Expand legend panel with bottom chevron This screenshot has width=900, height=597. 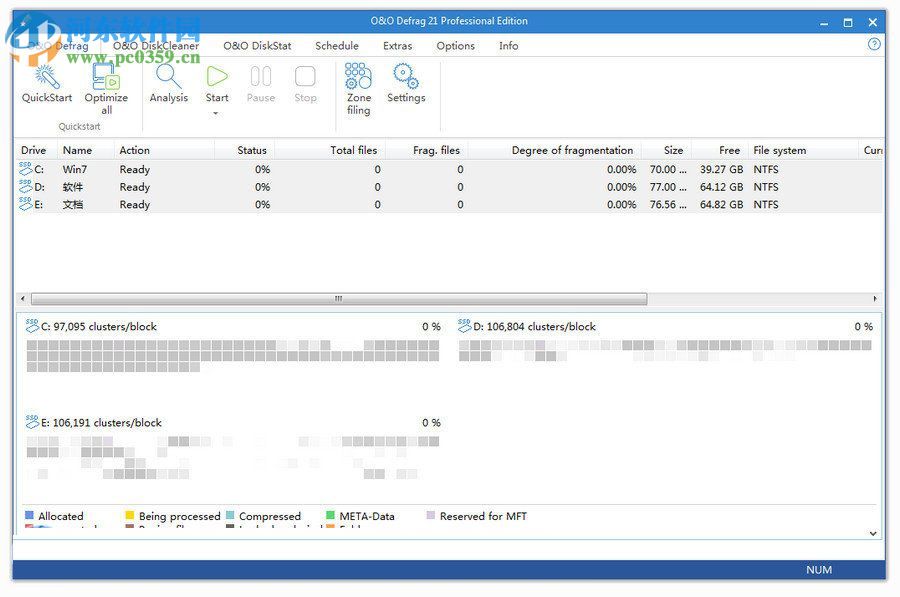click(872, 533)
